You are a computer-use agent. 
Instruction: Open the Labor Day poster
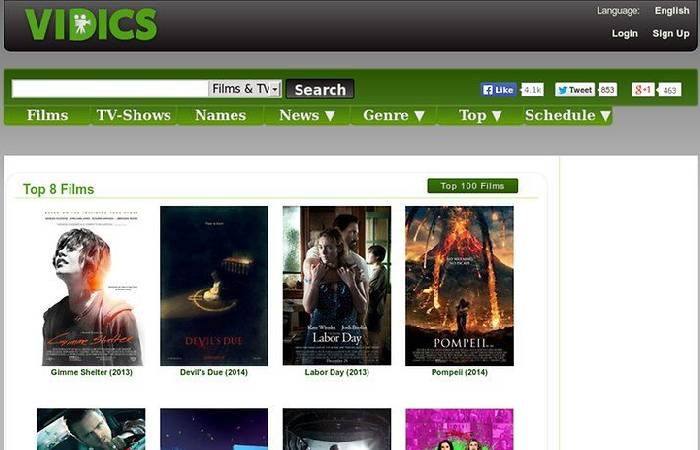[337, 286]
